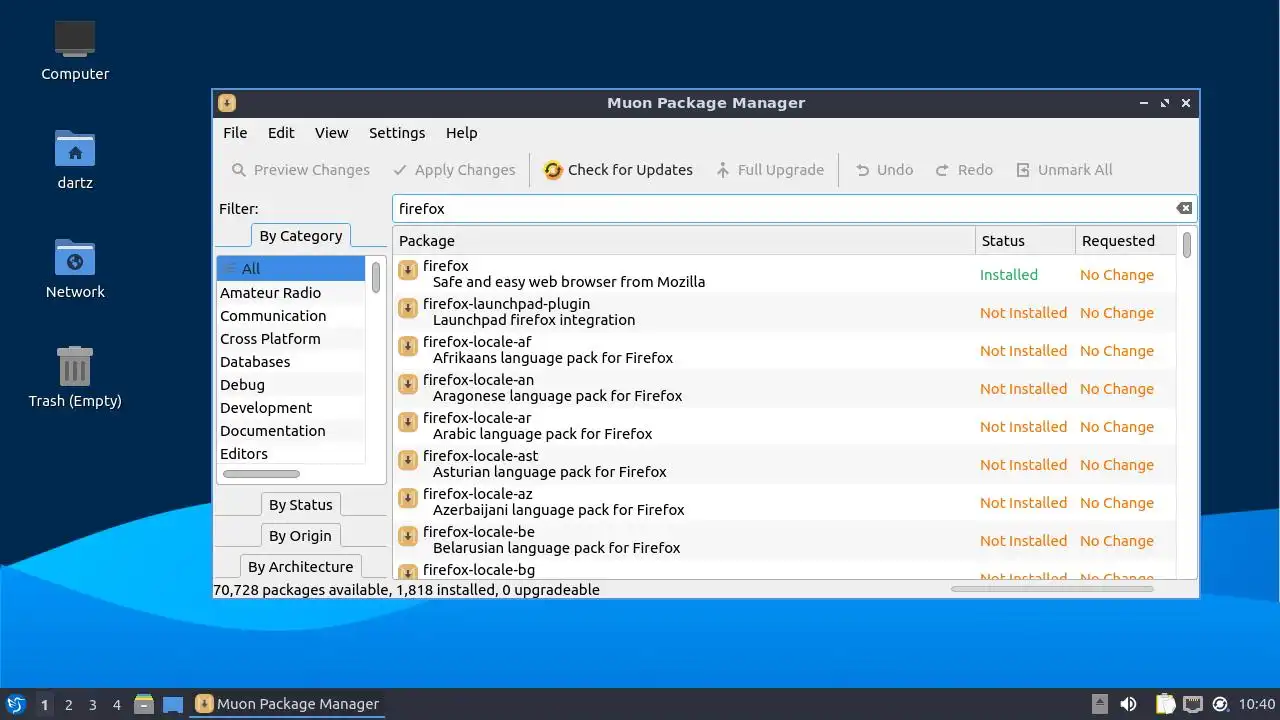1280x720 pixels.
Task: Select the By Category tab
Action: (300, 236)
